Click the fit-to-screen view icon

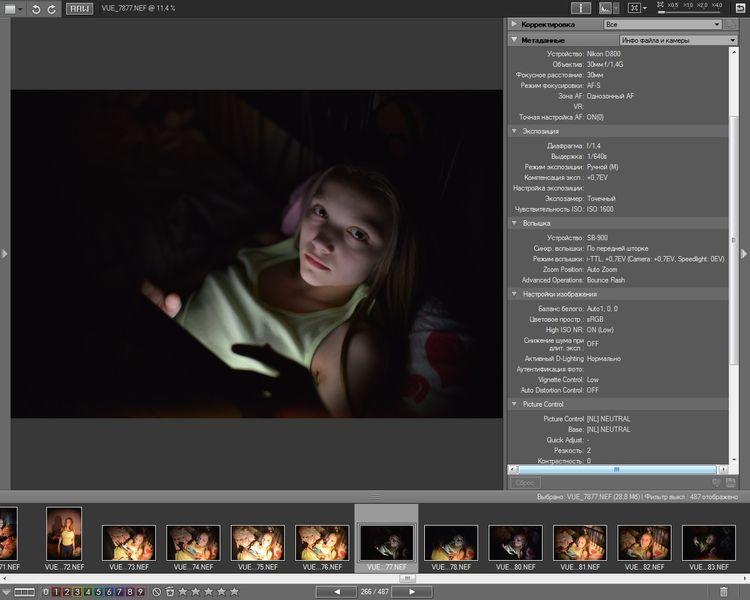pos(634,8)
